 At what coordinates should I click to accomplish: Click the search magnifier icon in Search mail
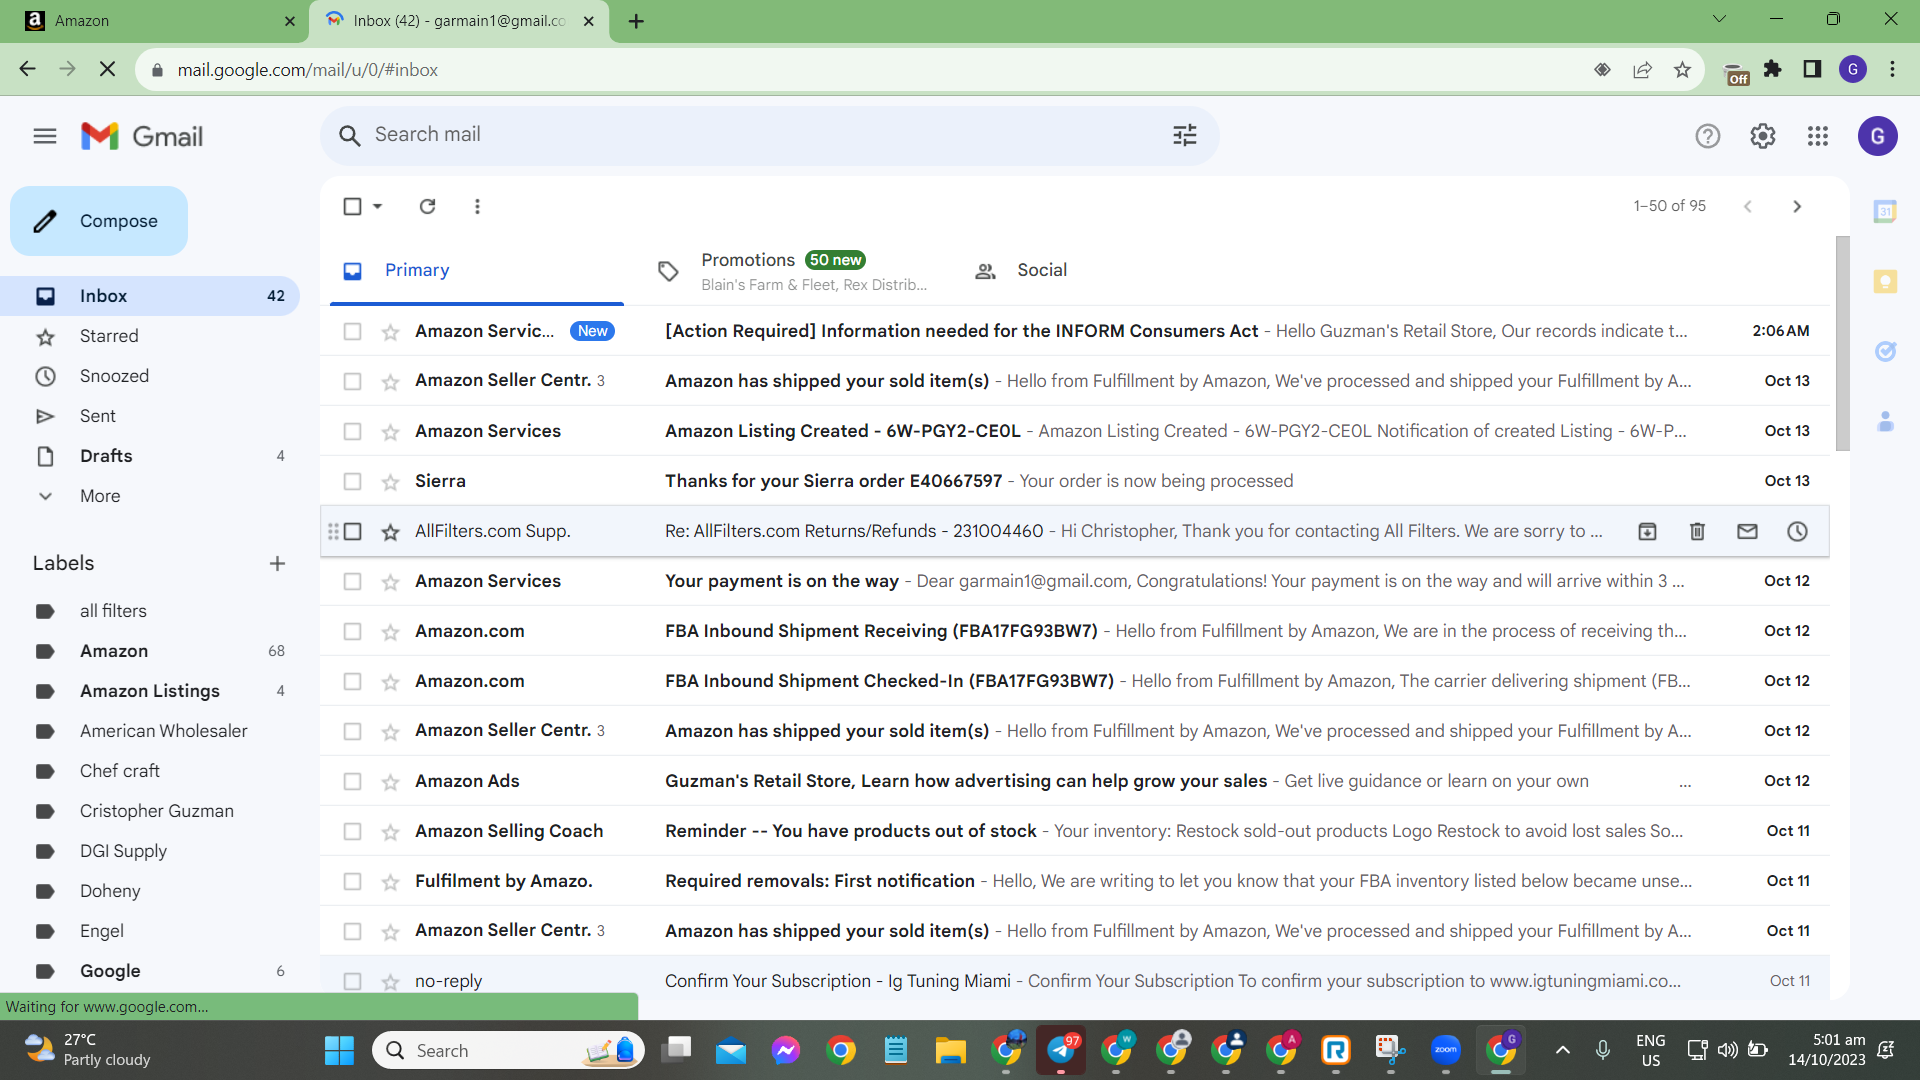[x=349, y=135]
